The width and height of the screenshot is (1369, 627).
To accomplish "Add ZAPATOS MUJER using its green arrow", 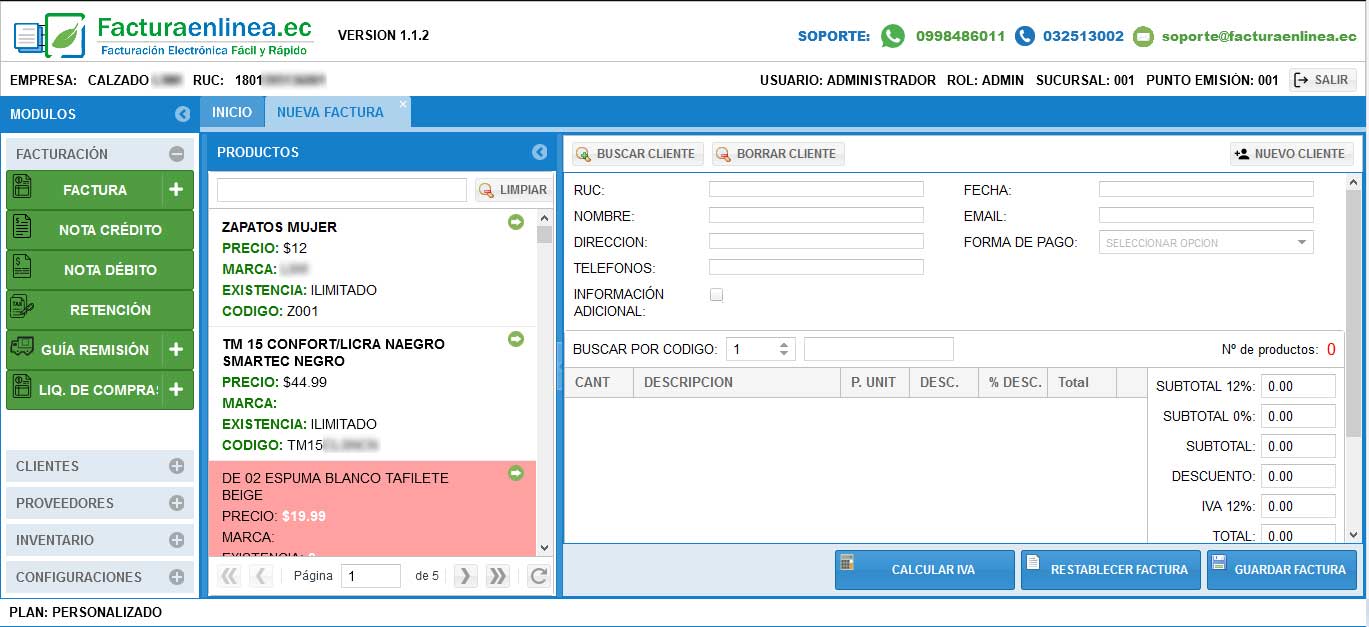I will 516,222.
